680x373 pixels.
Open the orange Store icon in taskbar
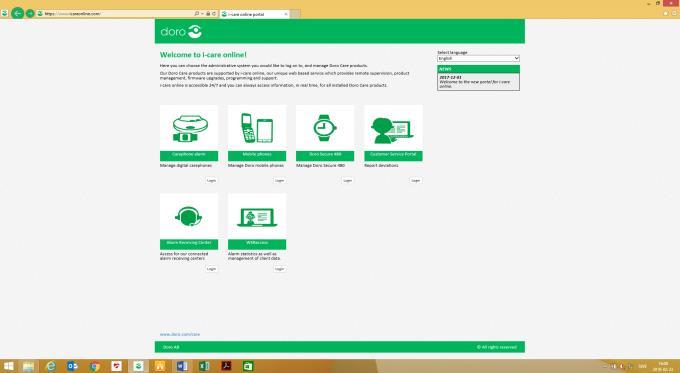coord(160,366)
